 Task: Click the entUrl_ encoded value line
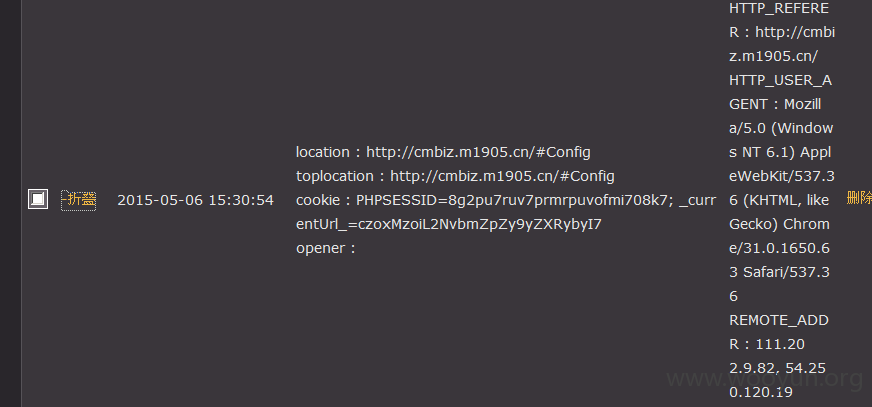[x=449, y=224]
